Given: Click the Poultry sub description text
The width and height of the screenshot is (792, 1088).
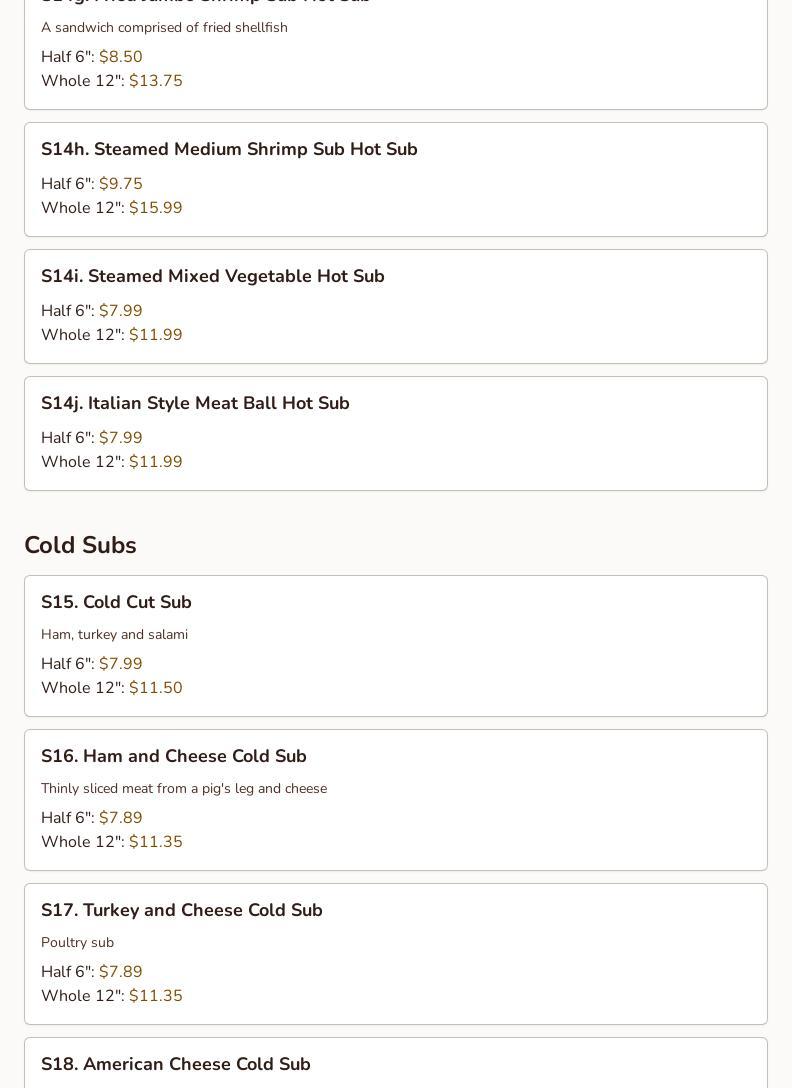Looking at the screenshot, I should point(77,943).
